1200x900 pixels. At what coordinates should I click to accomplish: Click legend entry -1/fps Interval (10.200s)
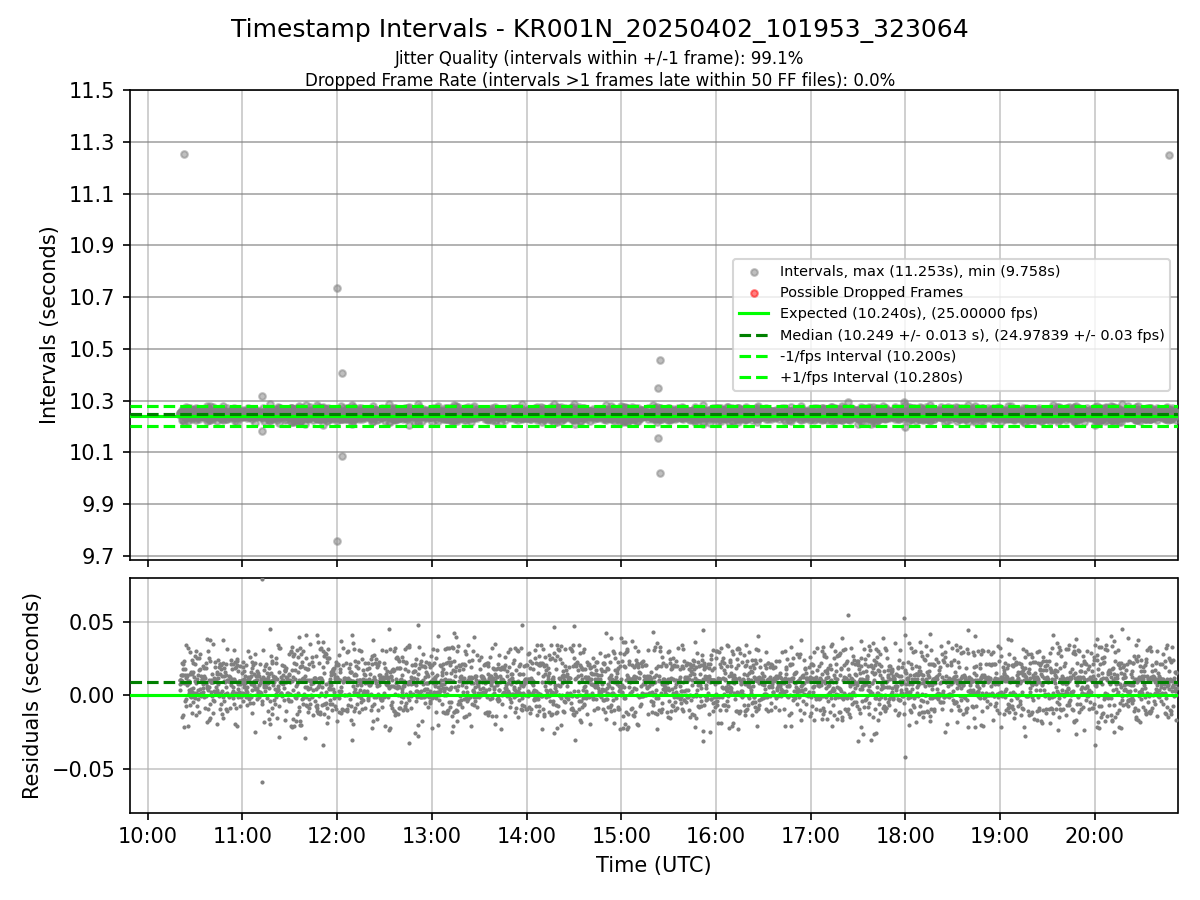868,356
